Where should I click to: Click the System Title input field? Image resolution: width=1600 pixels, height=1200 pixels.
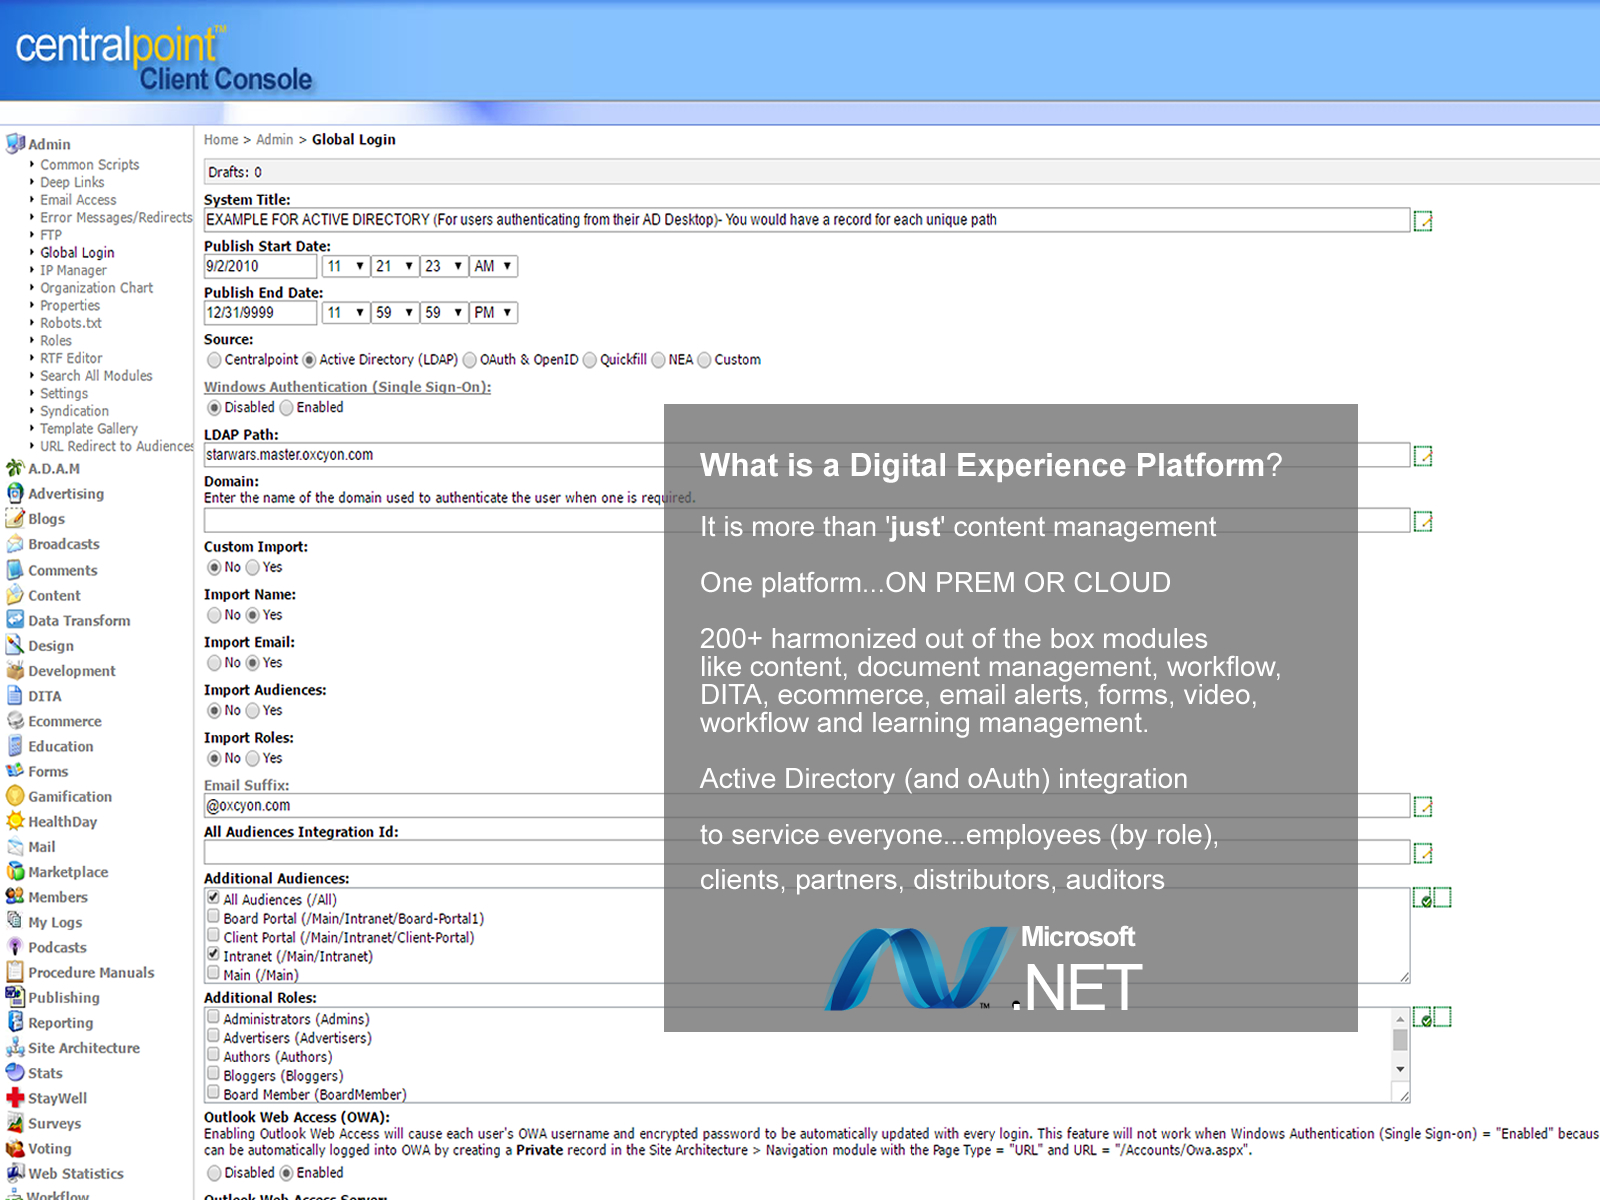tap(807, 220)
